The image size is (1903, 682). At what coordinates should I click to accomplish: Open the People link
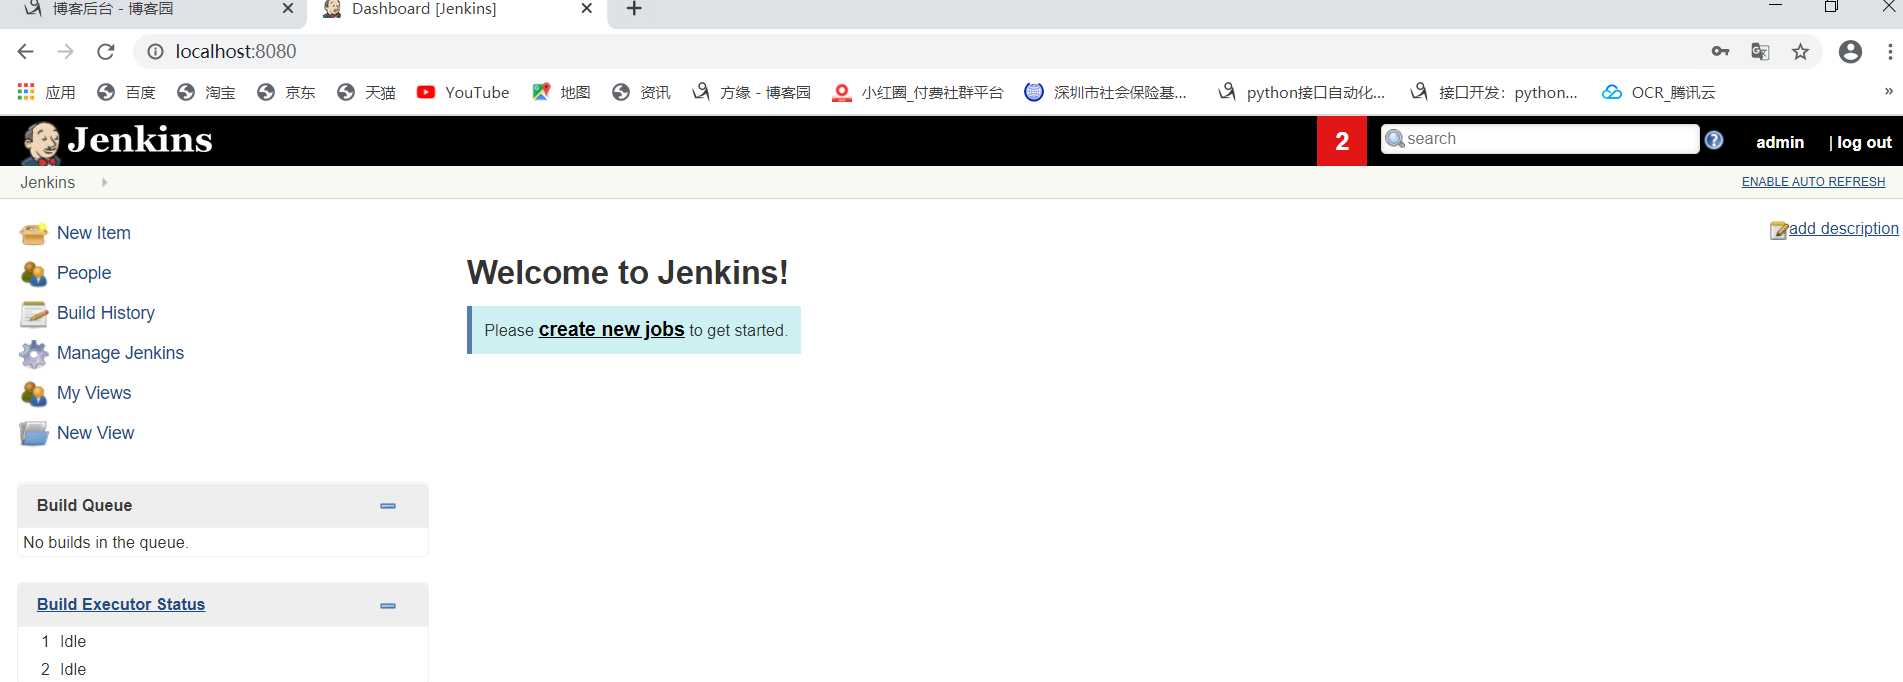point(84,273)
